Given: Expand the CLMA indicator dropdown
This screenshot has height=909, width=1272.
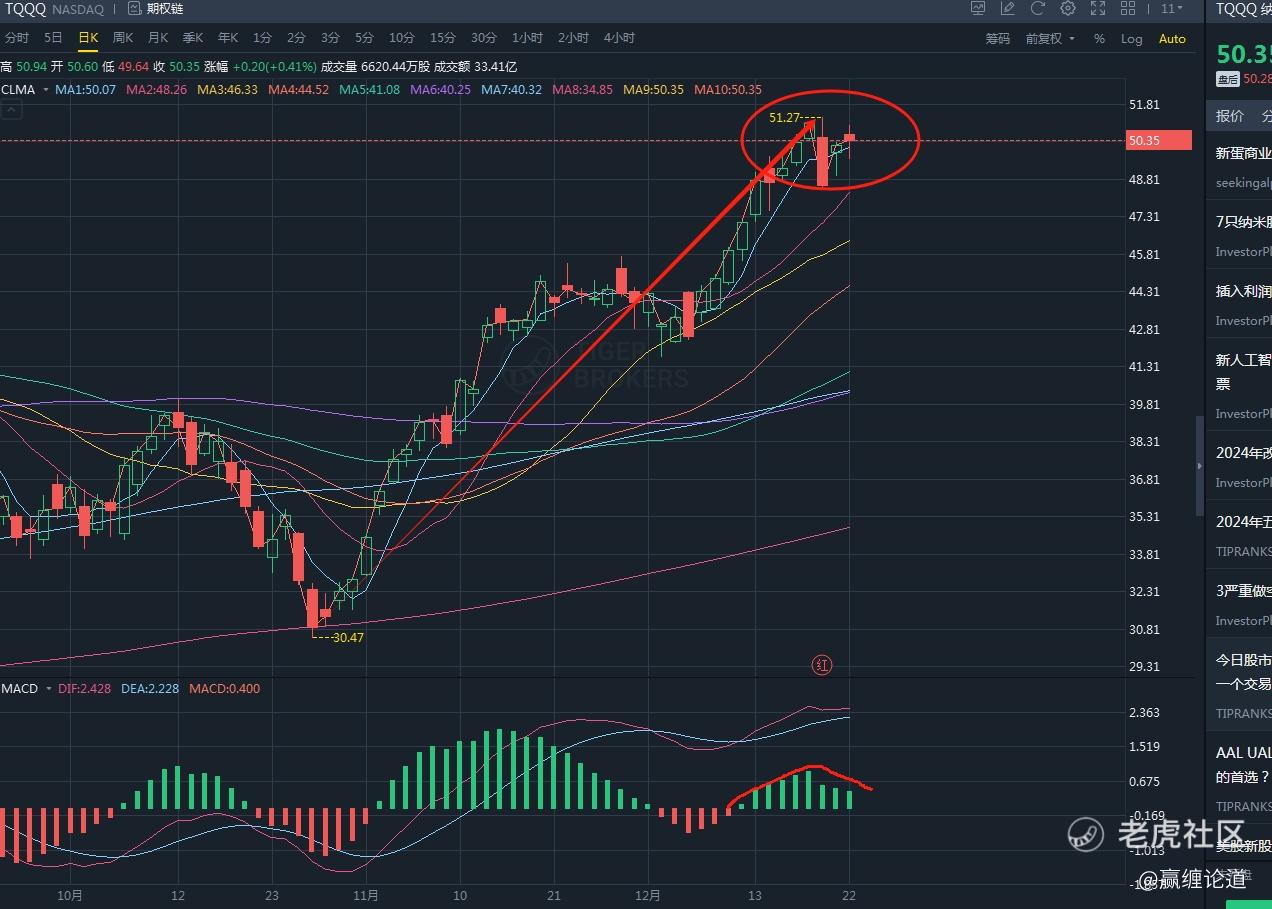Looking at the screenshot, I should pos(45,90).
